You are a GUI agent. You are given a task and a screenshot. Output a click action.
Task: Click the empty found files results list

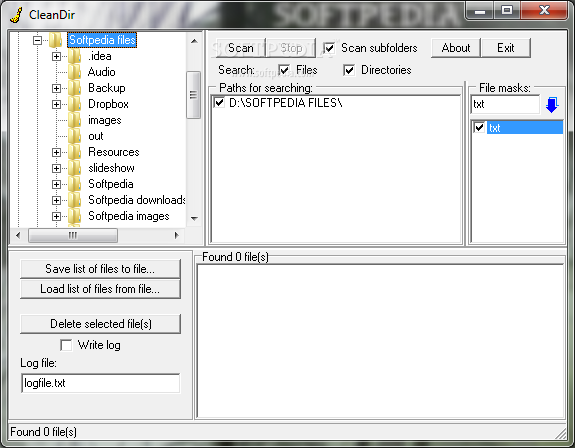pyautogui.click(x=380, y=341)
